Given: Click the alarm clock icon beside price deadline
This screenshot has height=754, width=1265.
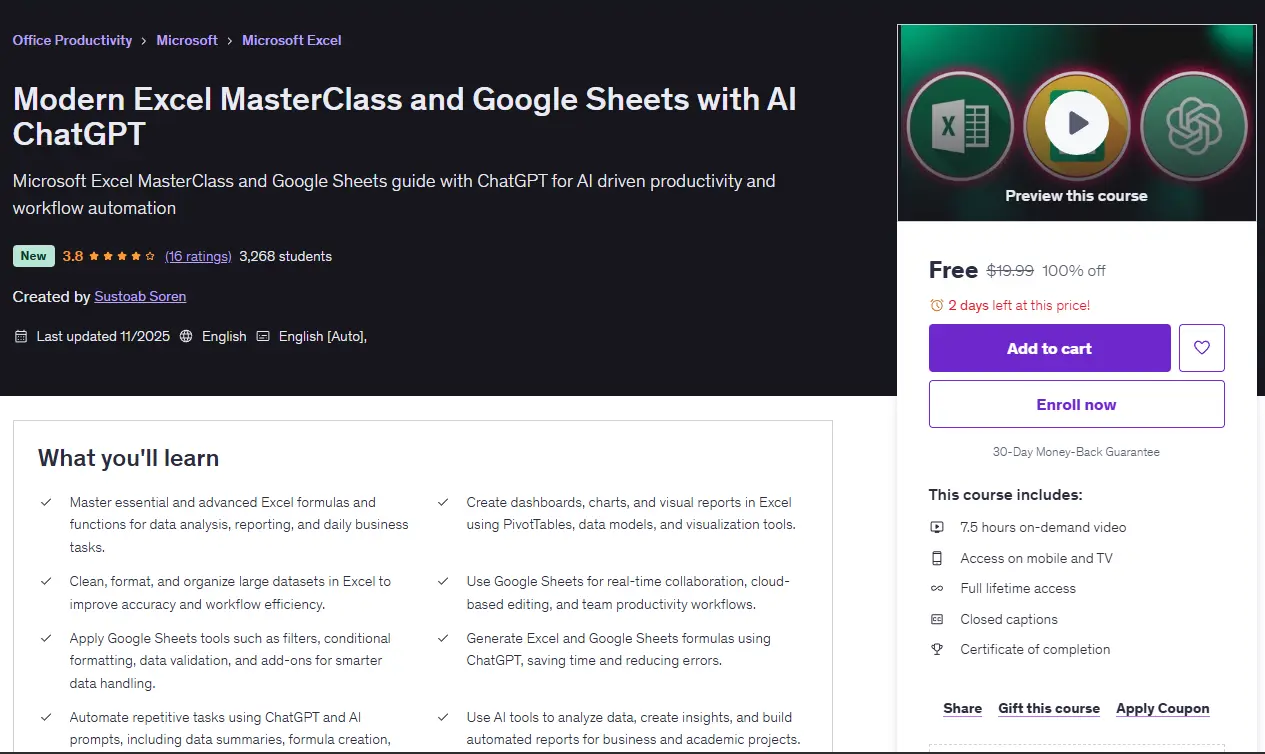Looking at the screenshot, I should click(936, 305).
